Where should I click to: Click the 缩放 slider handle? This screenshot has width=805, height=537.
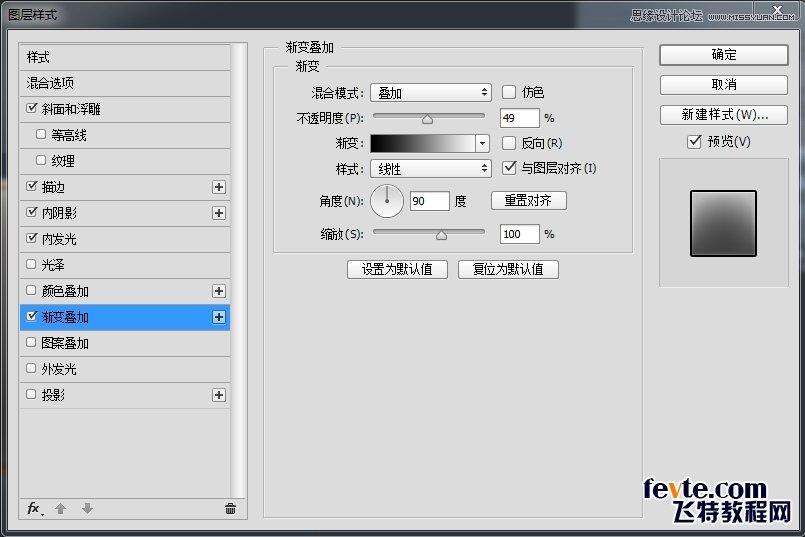pyautogui.click(x=441, y=236)
